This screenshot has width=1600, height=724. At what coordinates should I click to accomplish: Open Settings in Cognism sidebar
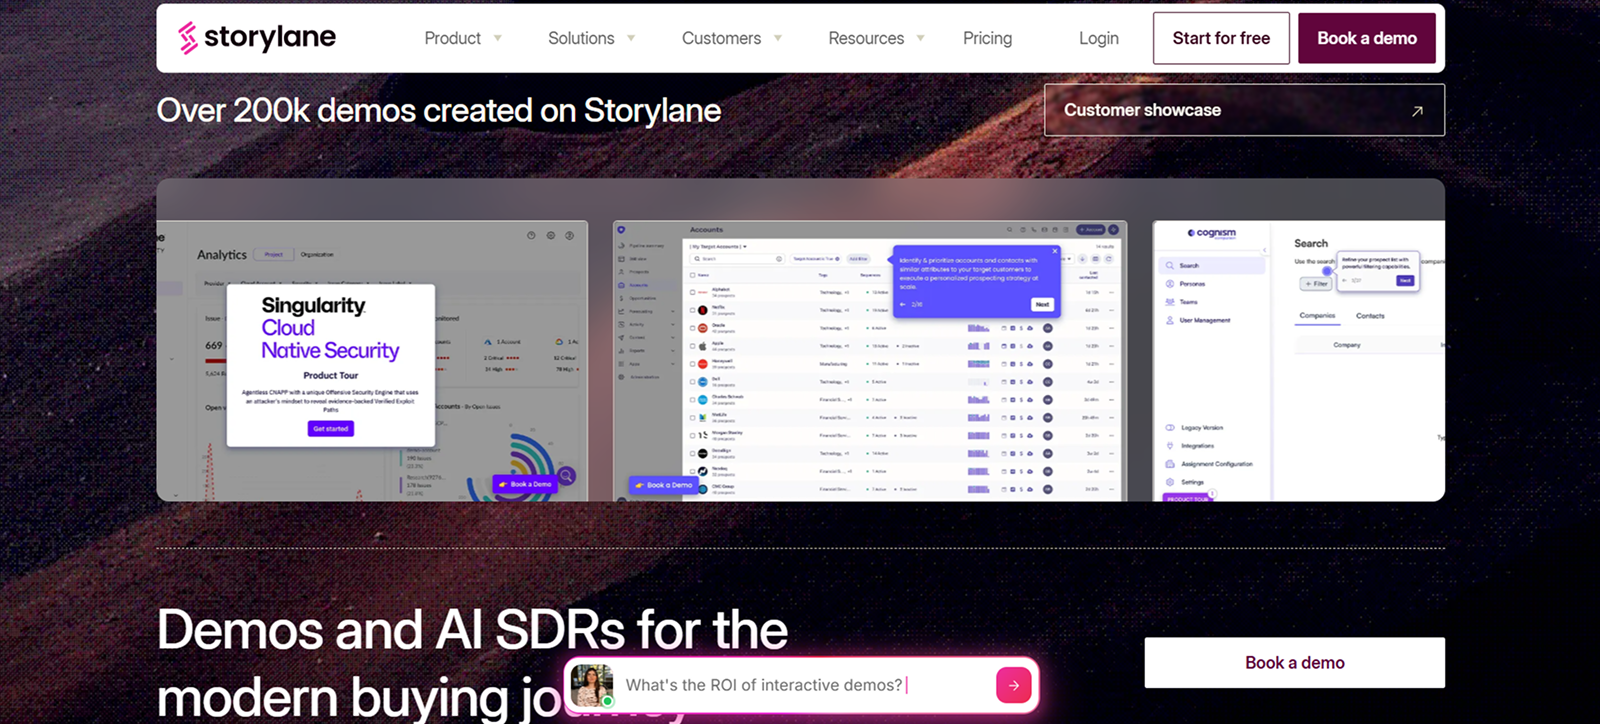[x=1186, y=482]
